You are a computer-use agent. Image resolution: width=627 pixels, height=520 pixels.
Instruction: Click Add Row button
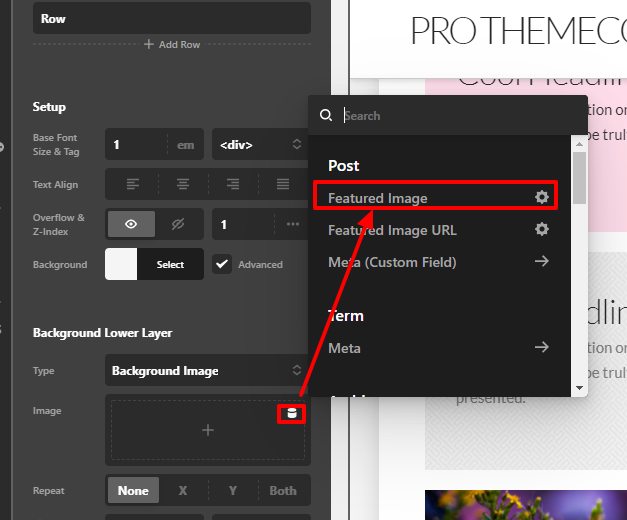[172, 44]
